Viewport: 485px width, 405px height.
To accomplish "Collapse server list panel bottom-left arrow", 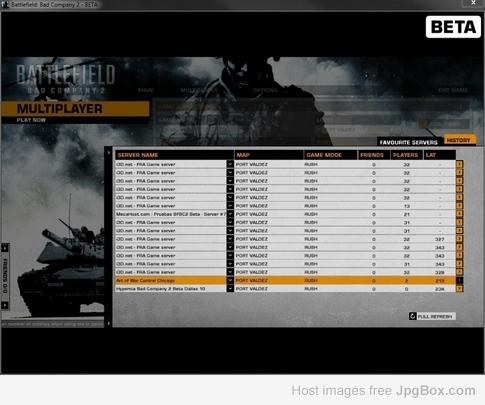I will 108,323.
